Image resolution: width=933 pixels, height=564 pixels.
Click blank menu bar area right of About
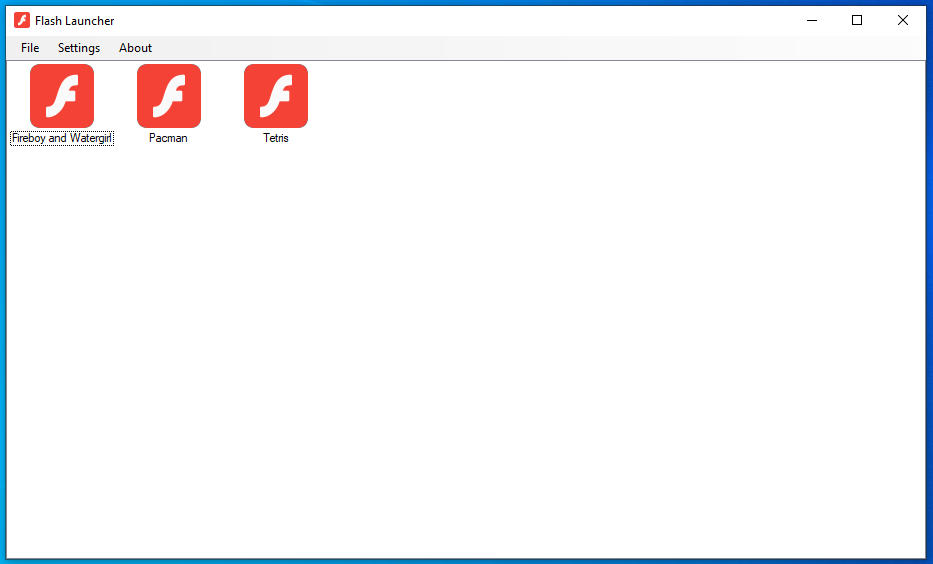(x=536, y=48)
